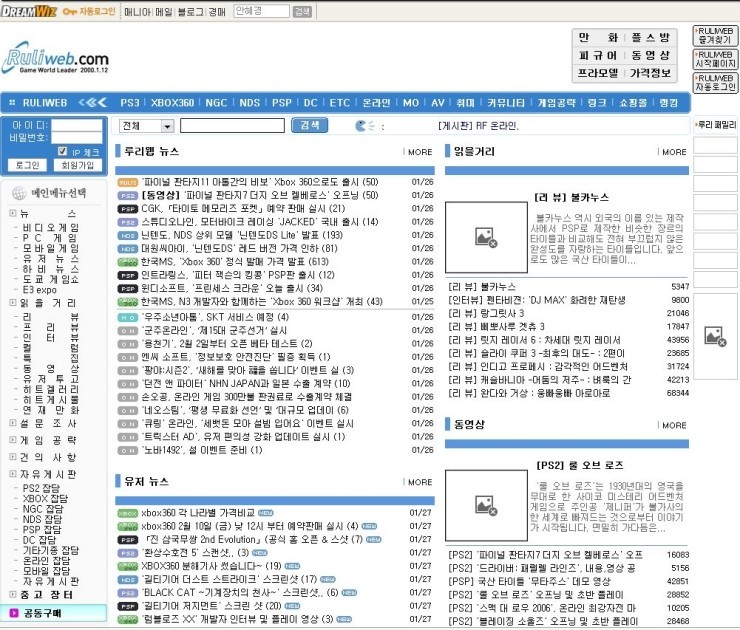Expand the 건의사항 menu tree
This screenshot has height=630, width=740.
click(x=13, y=457)
